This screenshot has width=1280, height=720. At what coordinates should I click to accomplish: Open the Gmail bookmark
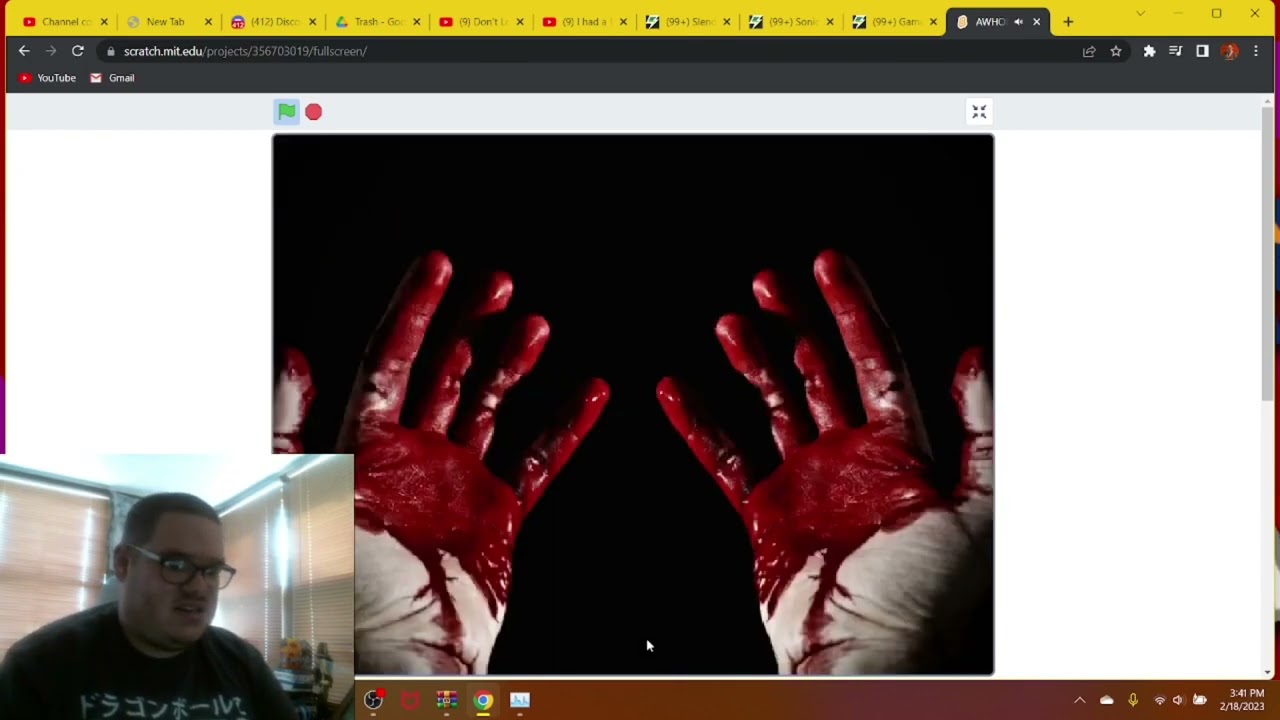pyautogui.click(x=112, y=78)
